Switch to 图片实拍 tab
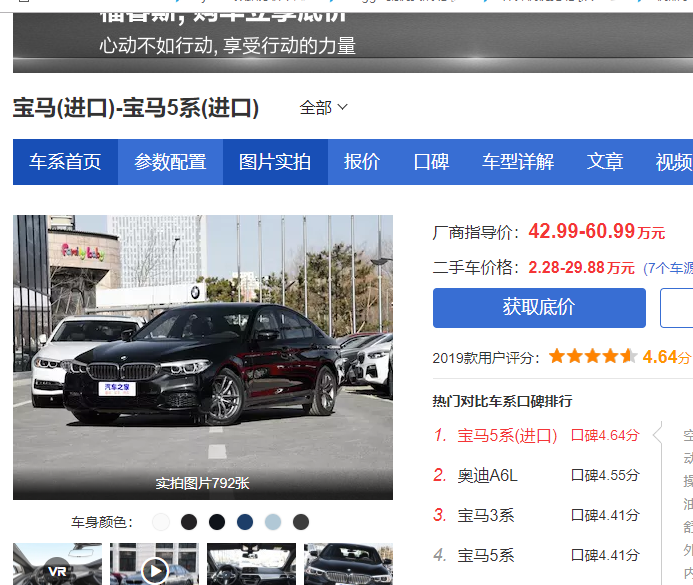Screen dimensions: 693x585 coord(275,162)
